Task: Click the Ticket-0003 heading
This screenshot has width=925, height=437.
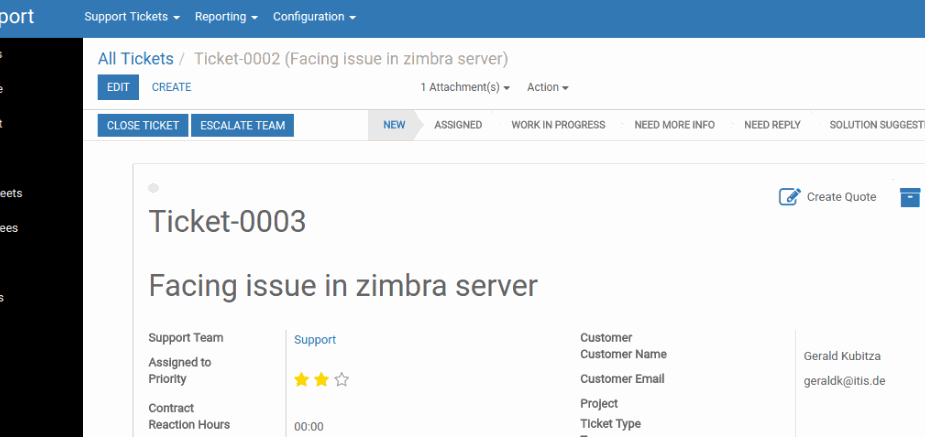Action: point(227,222)
